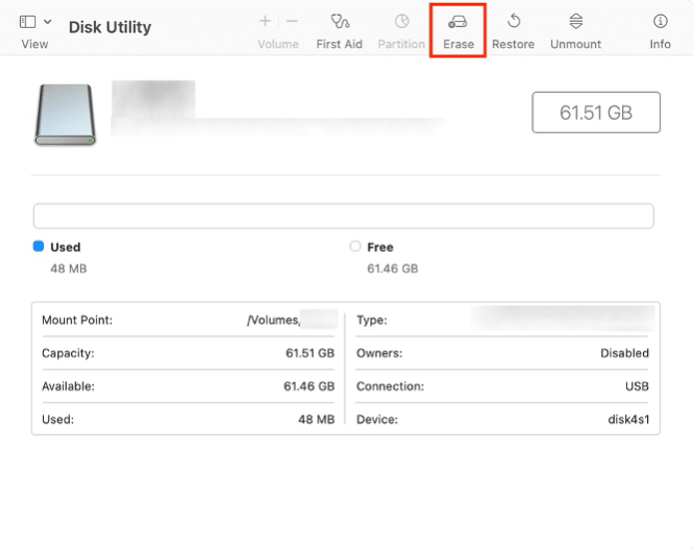The image size is (694, 550).
Task: Click the white Free color swatch
Action: click(x=355, y=246)
